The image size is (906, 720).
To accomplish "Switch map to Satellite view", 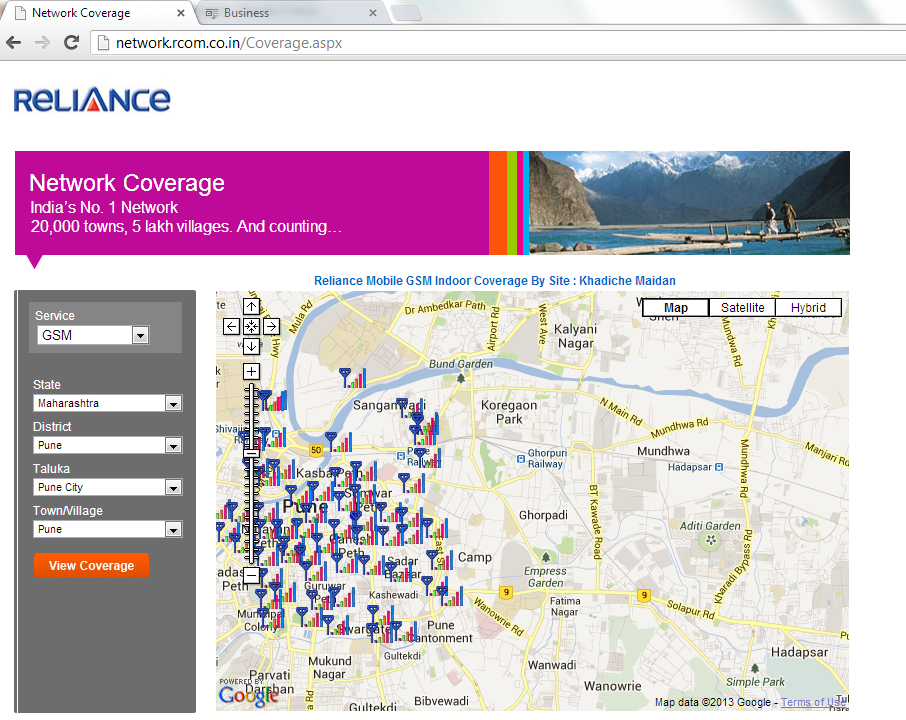I will pos(742,308).
